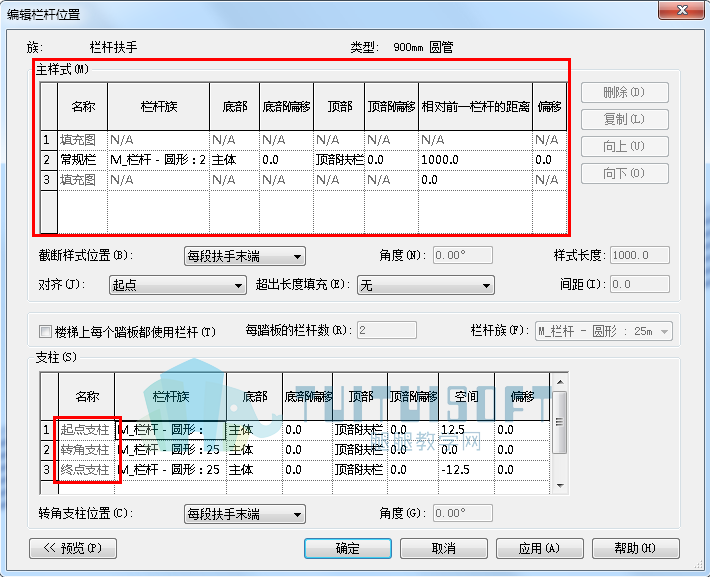Open the 对齐 dropdown showing 起点

click(178, 285)
